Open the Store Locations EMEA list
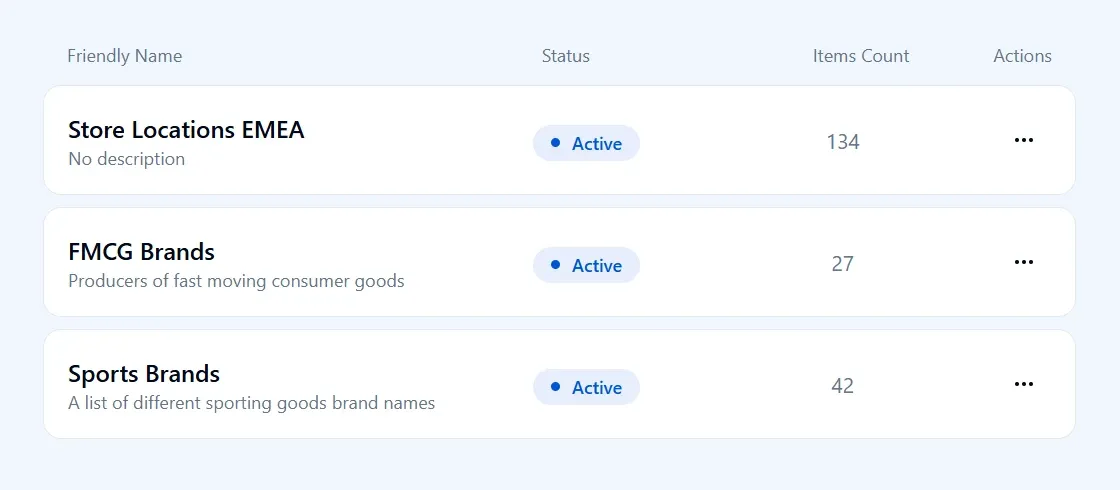Viewport: 1120px width, 490px height. (186, 130)
